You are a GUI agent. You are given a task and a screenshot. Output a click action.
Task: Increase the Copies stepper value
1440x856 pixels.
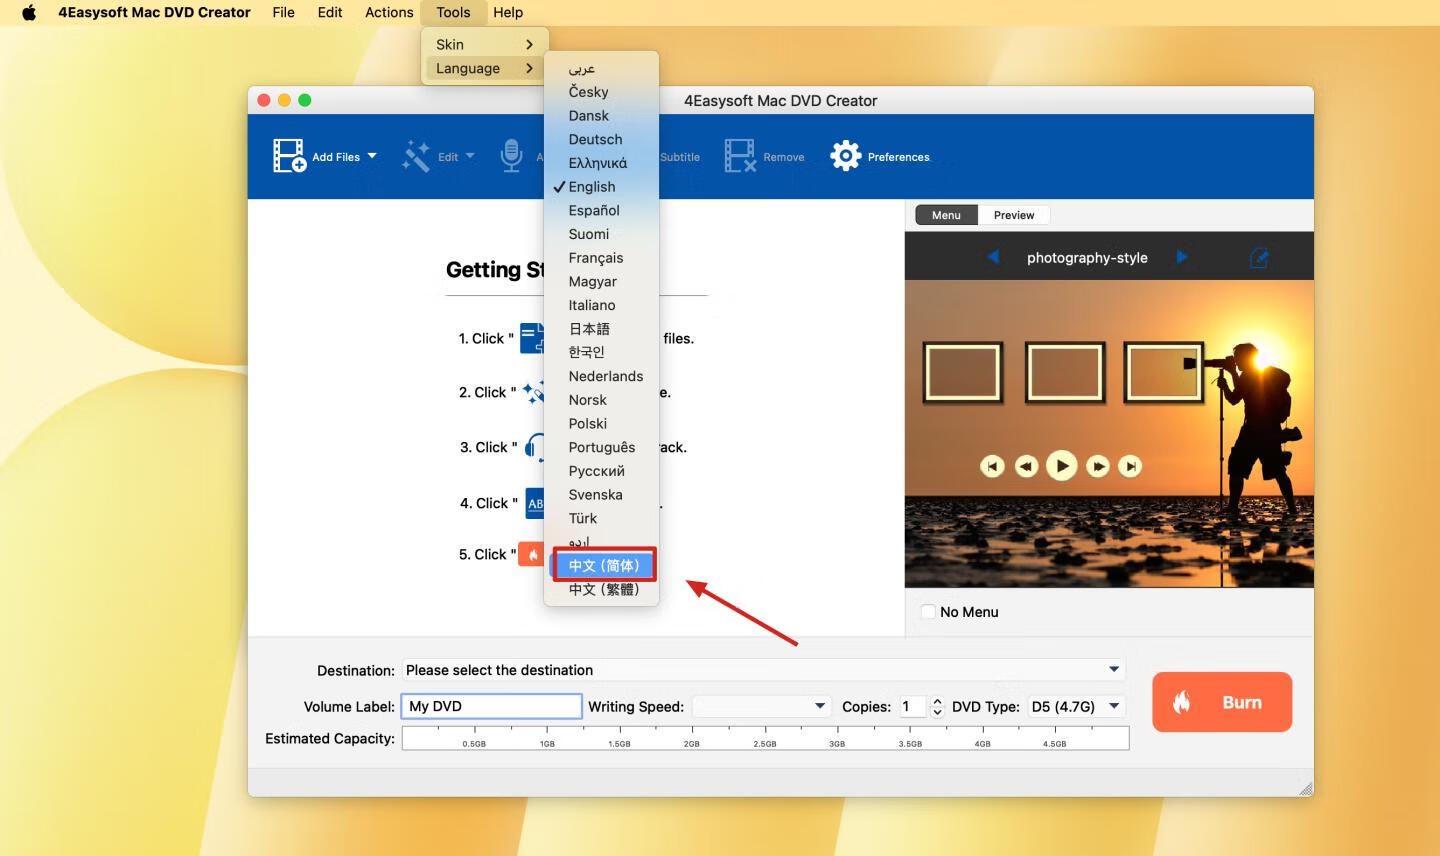point(937,701)
